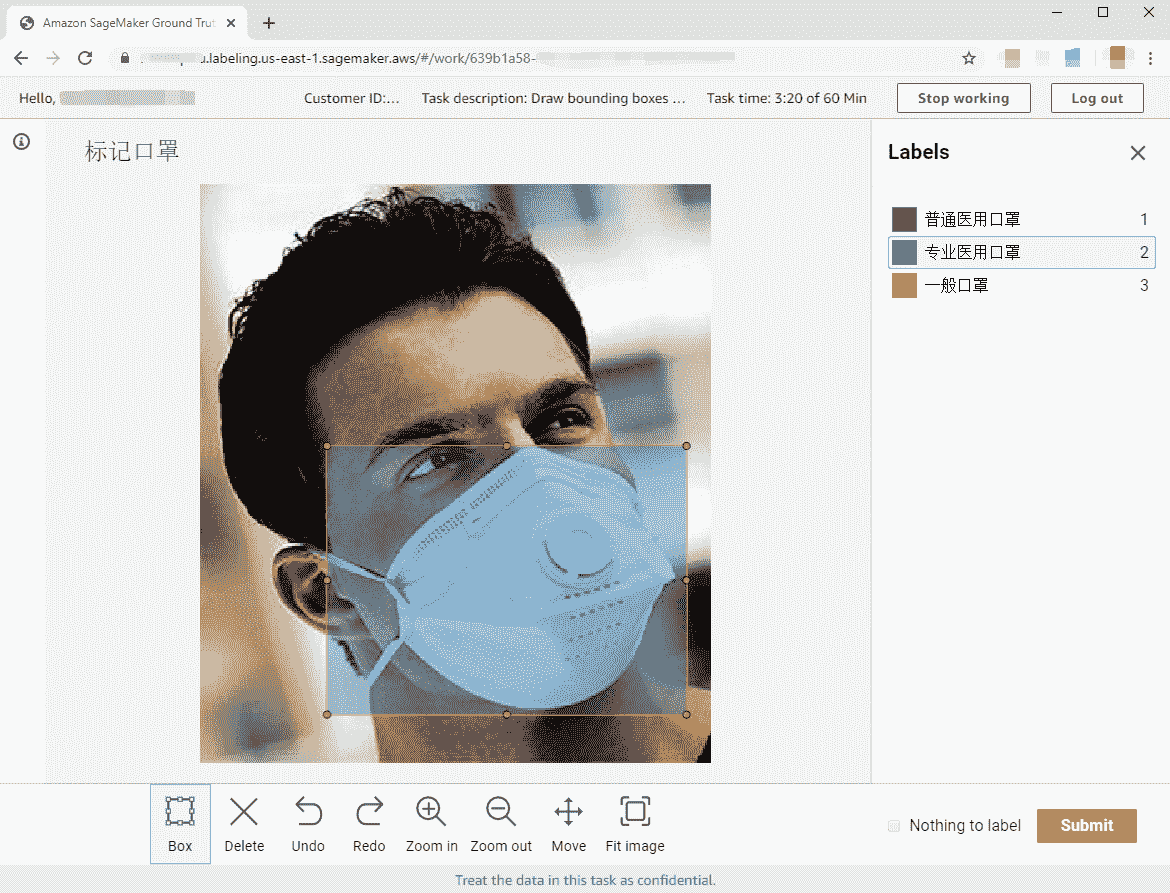Bookmark this page with the star icon
Viewport: 1170px width, 893px height.
[x=969, y=58]
